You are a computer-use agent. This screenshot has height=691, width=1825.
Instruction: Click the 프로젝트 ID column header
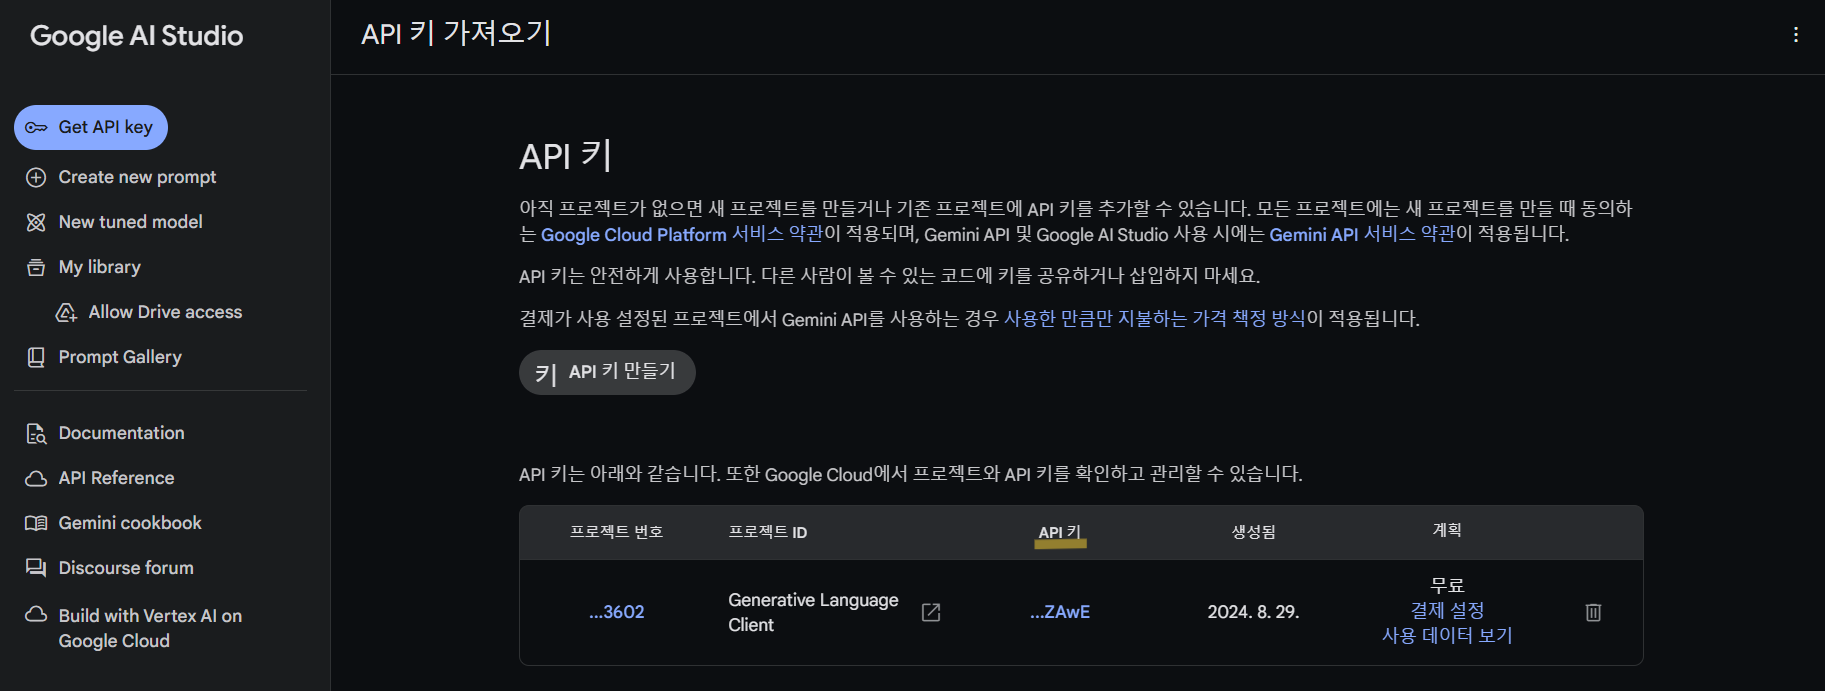[x=768, y=532]
